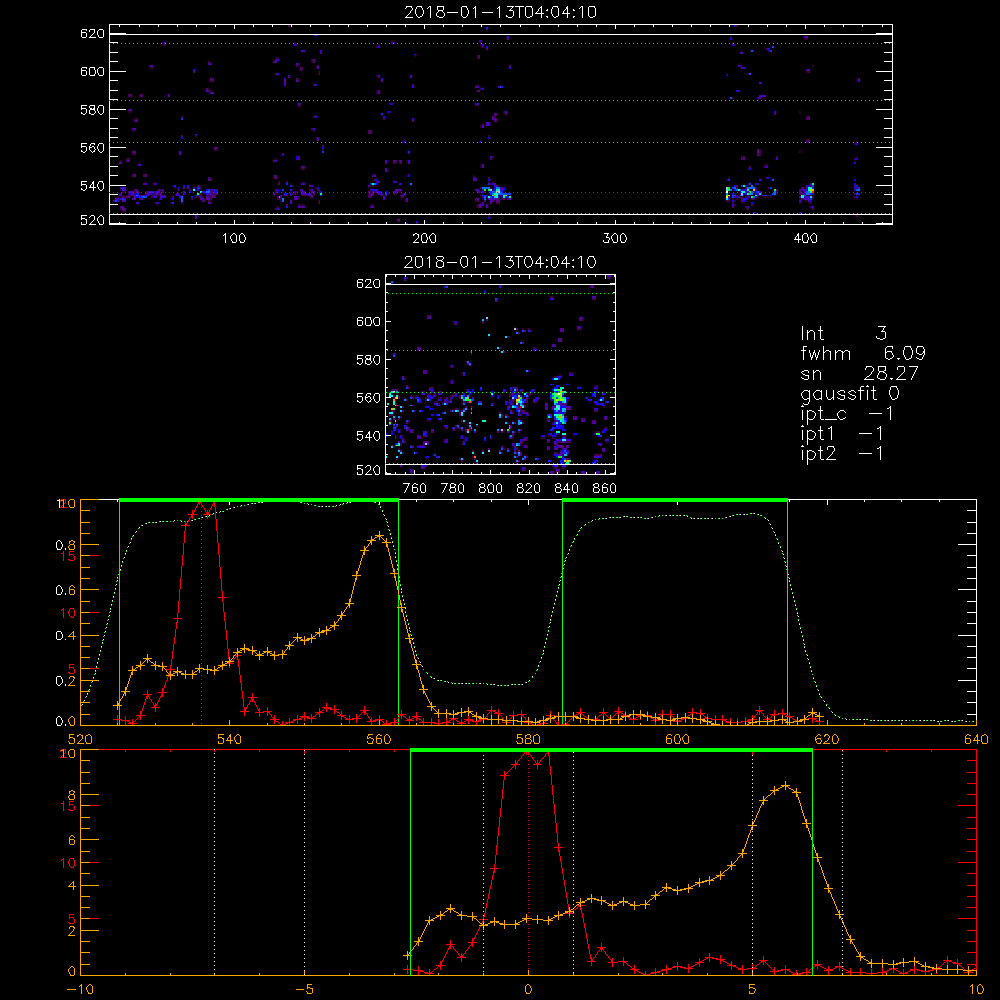The width and height of the screenshot is (1000, 1000).
Task: Click x-axis label 560 of third plot
Action: click(x=379, y=739)
